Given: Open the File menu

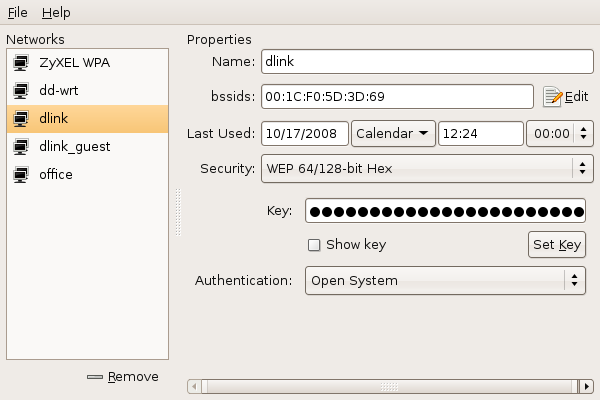Looking at the screenshot, I should point(18,13).
